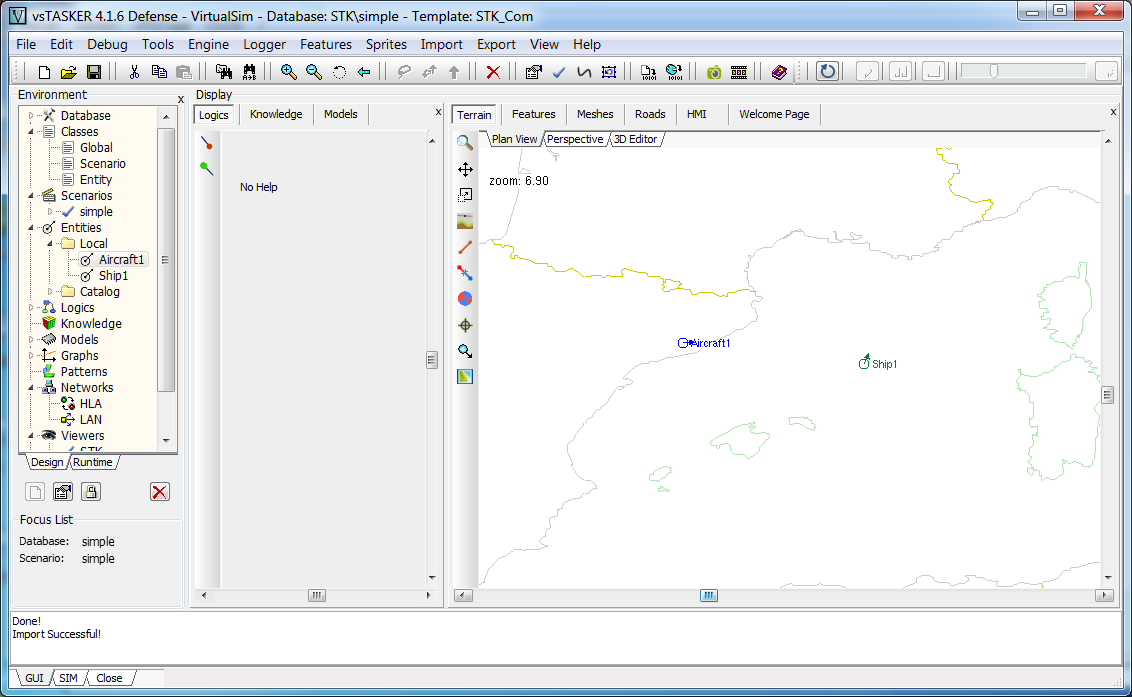This screenshot has height=697, width=1132.
Task: Click the red X delete icon in toolbar
Action: [493, 72]
